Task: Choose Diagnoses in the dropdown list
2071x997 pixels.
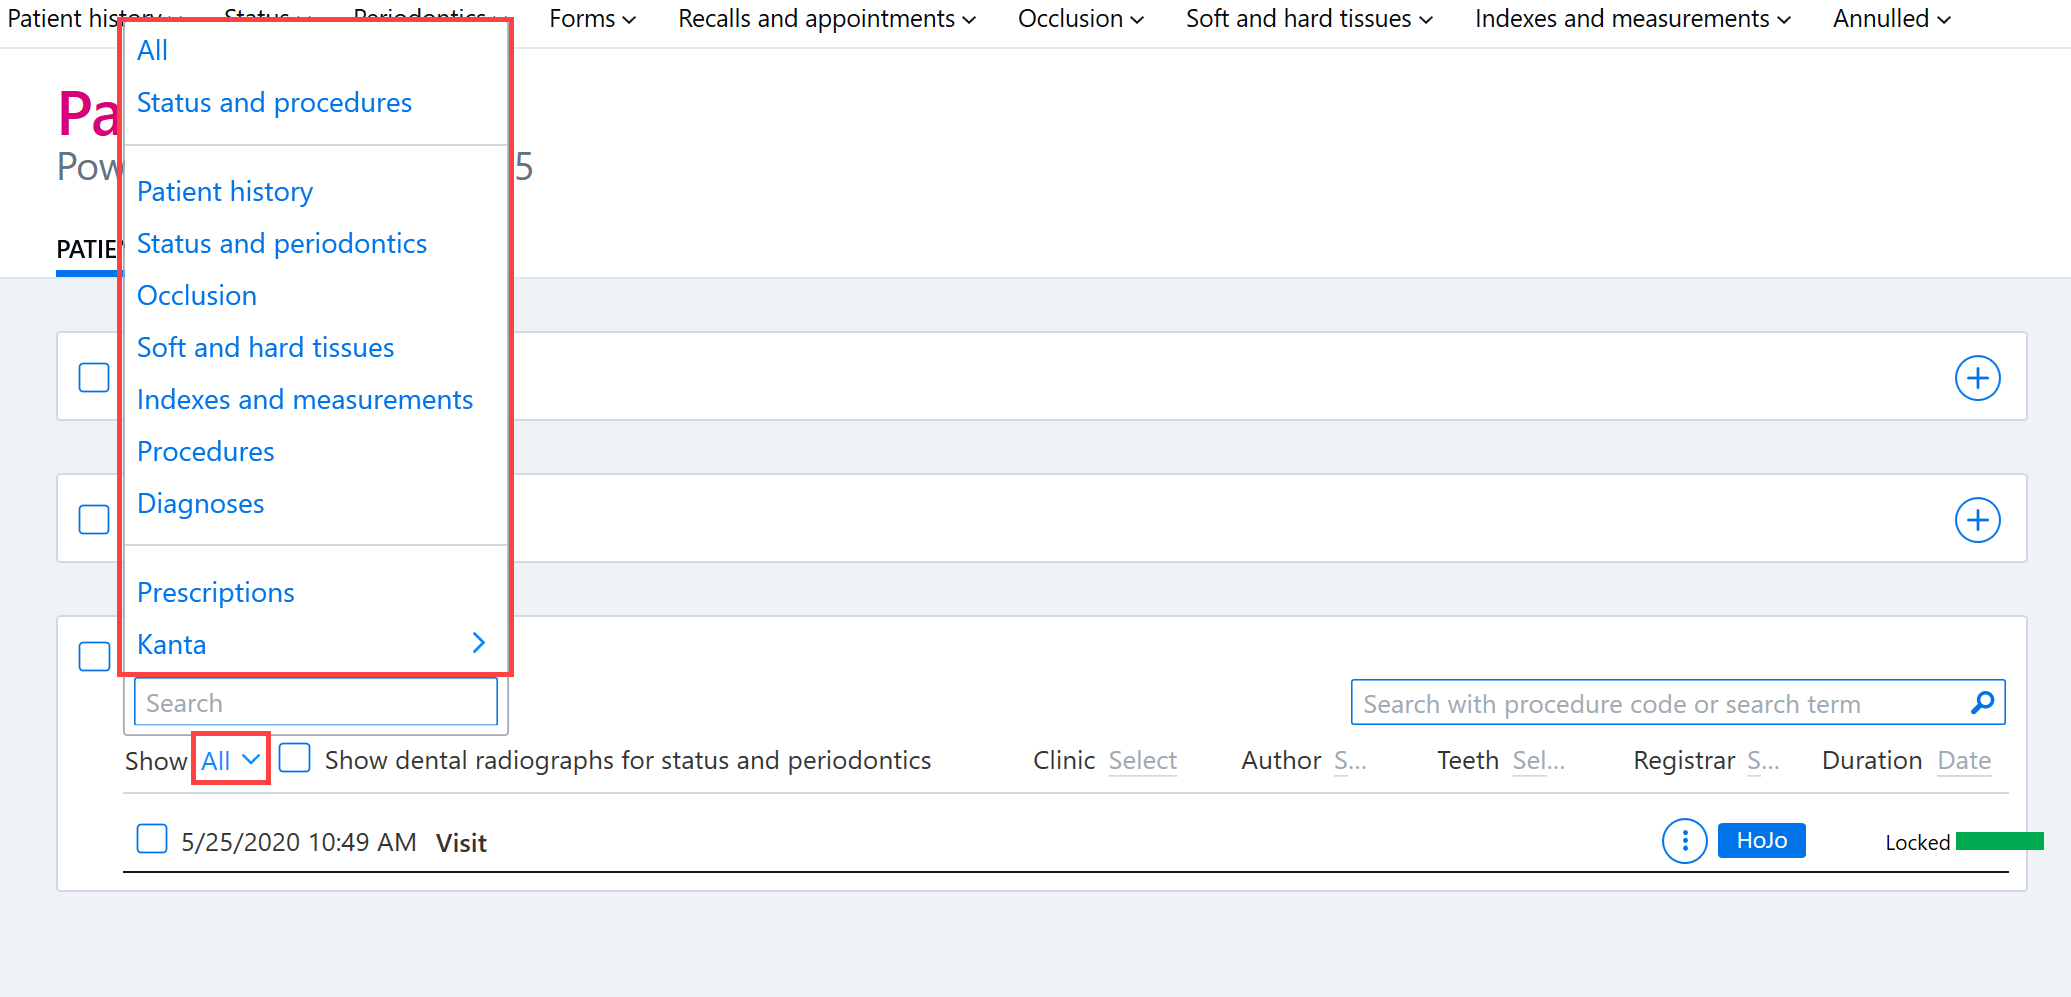Action: coord(201,503)
